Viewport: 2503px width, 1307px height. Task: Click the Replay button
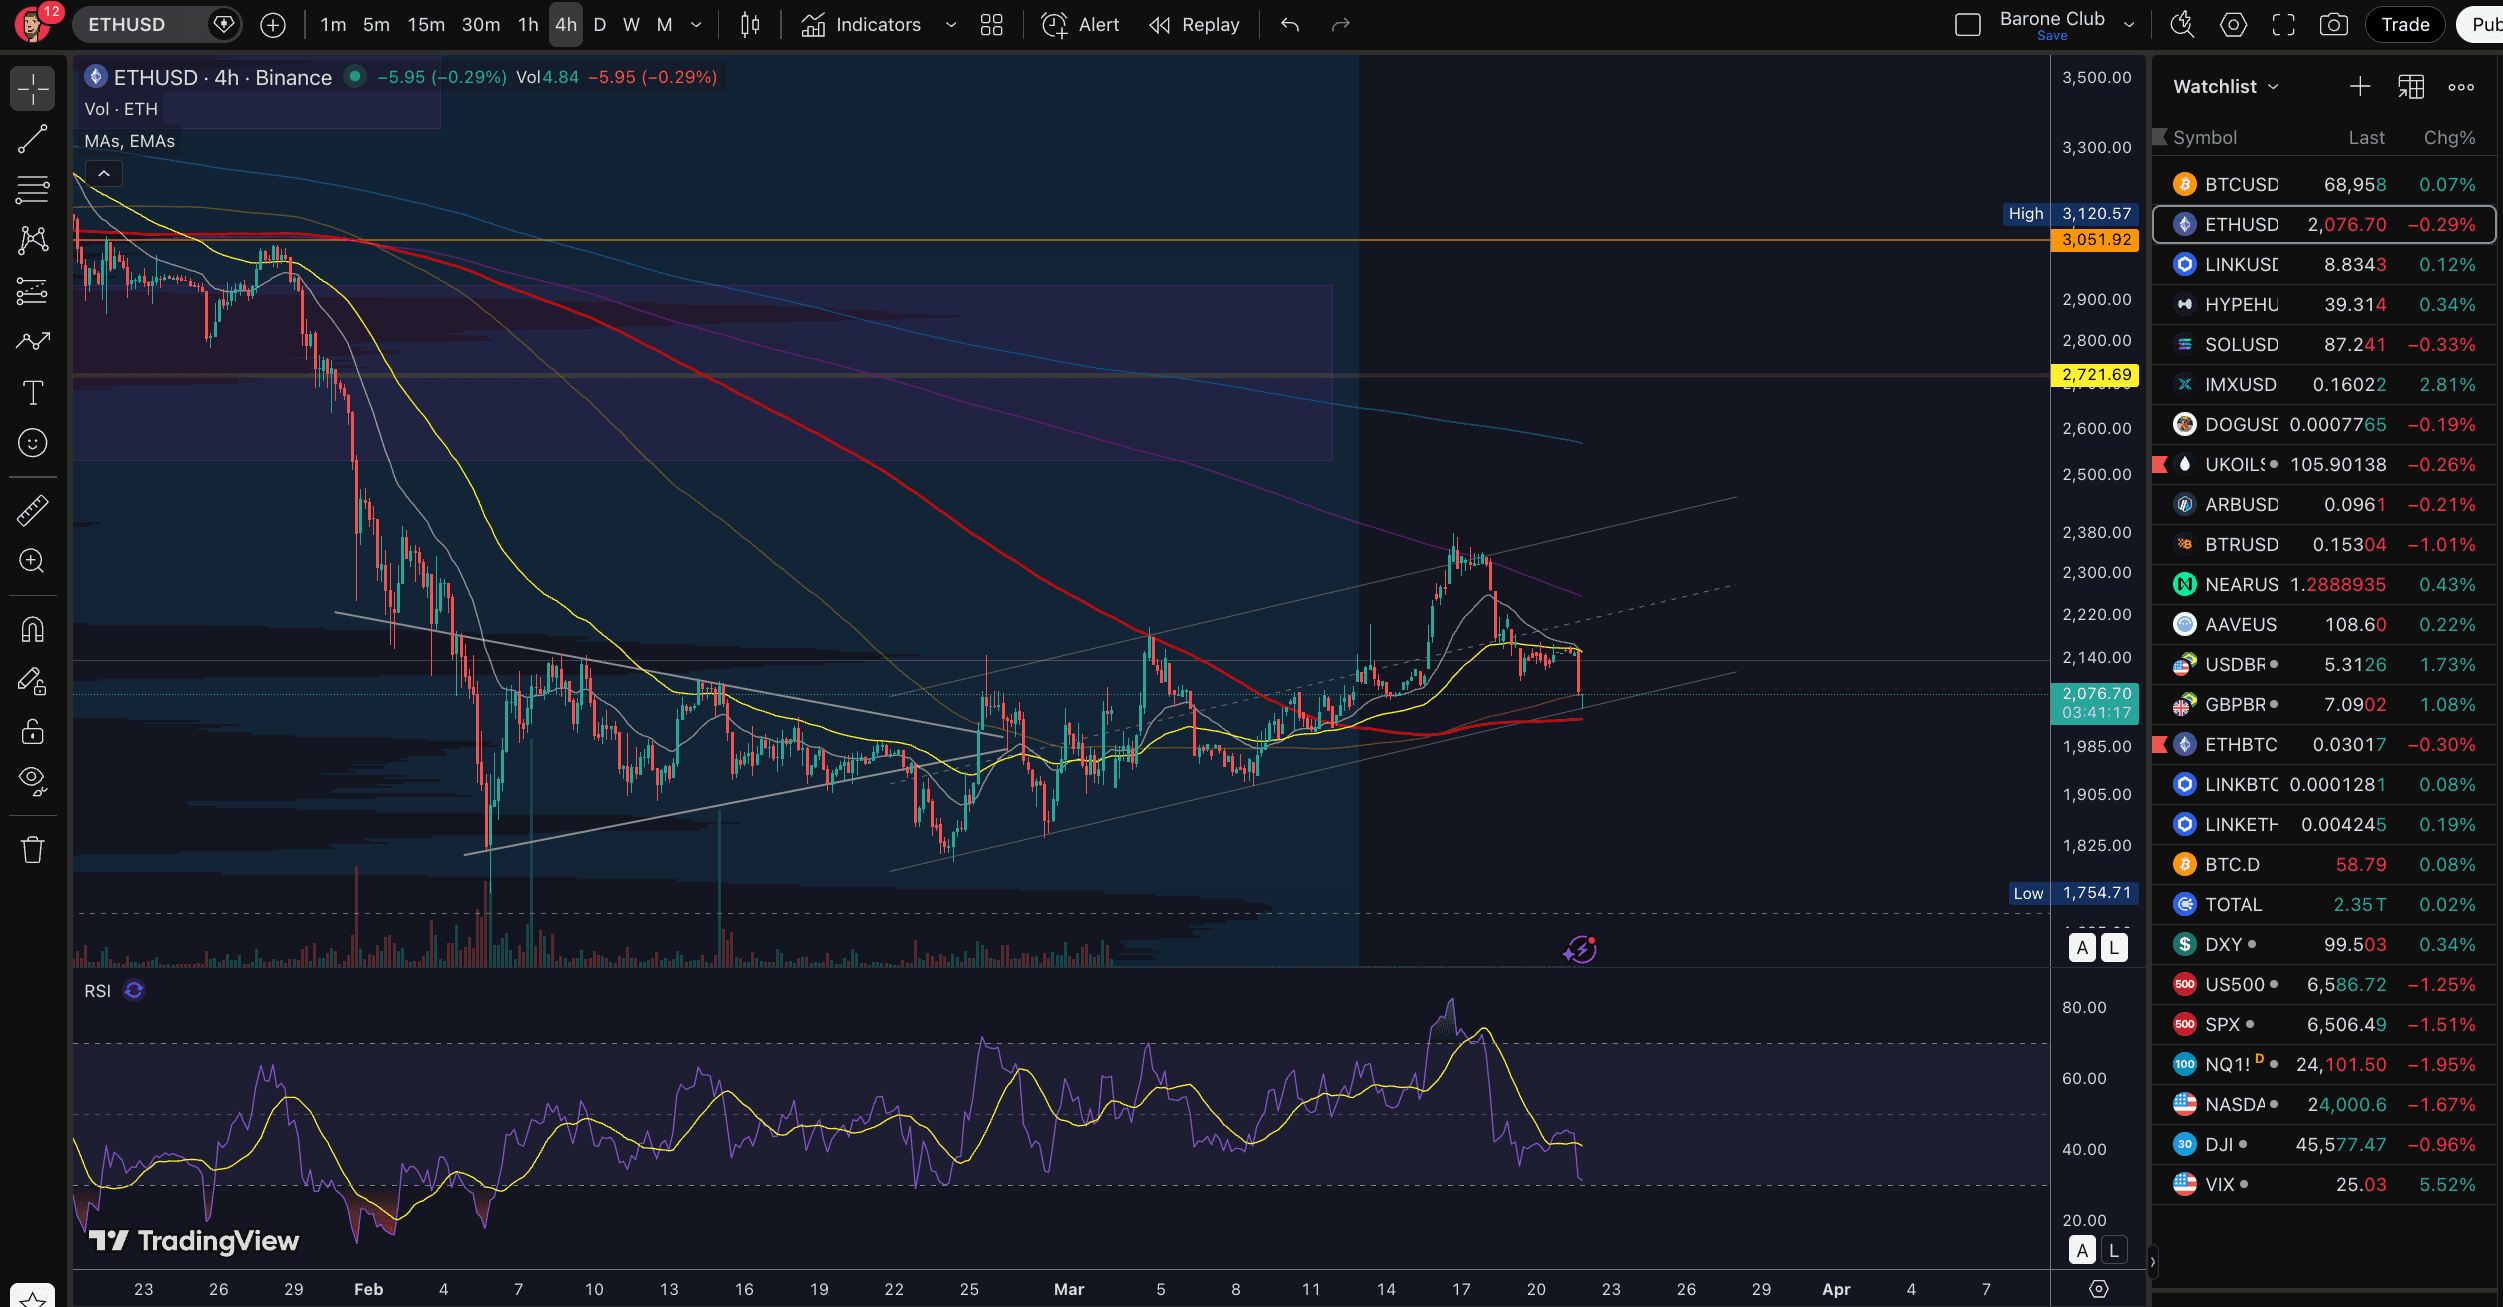tap(1194, 25)
